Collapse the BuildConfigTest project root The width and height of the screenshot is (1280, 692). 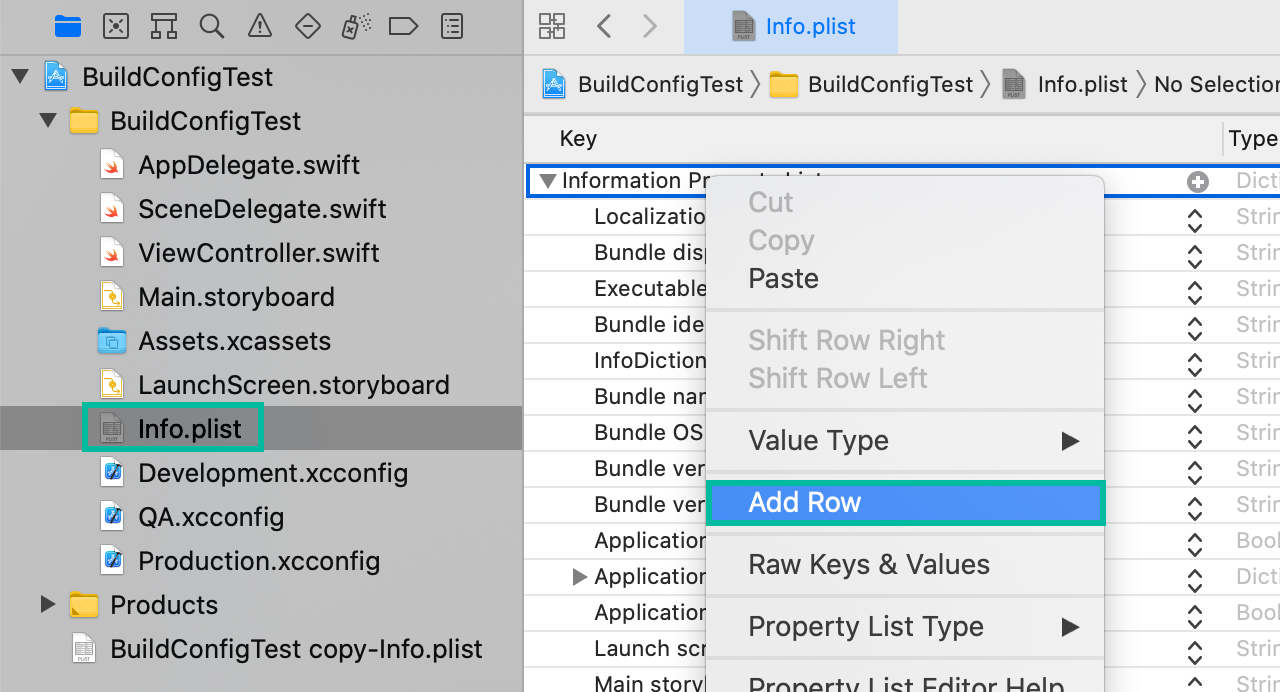20,77
